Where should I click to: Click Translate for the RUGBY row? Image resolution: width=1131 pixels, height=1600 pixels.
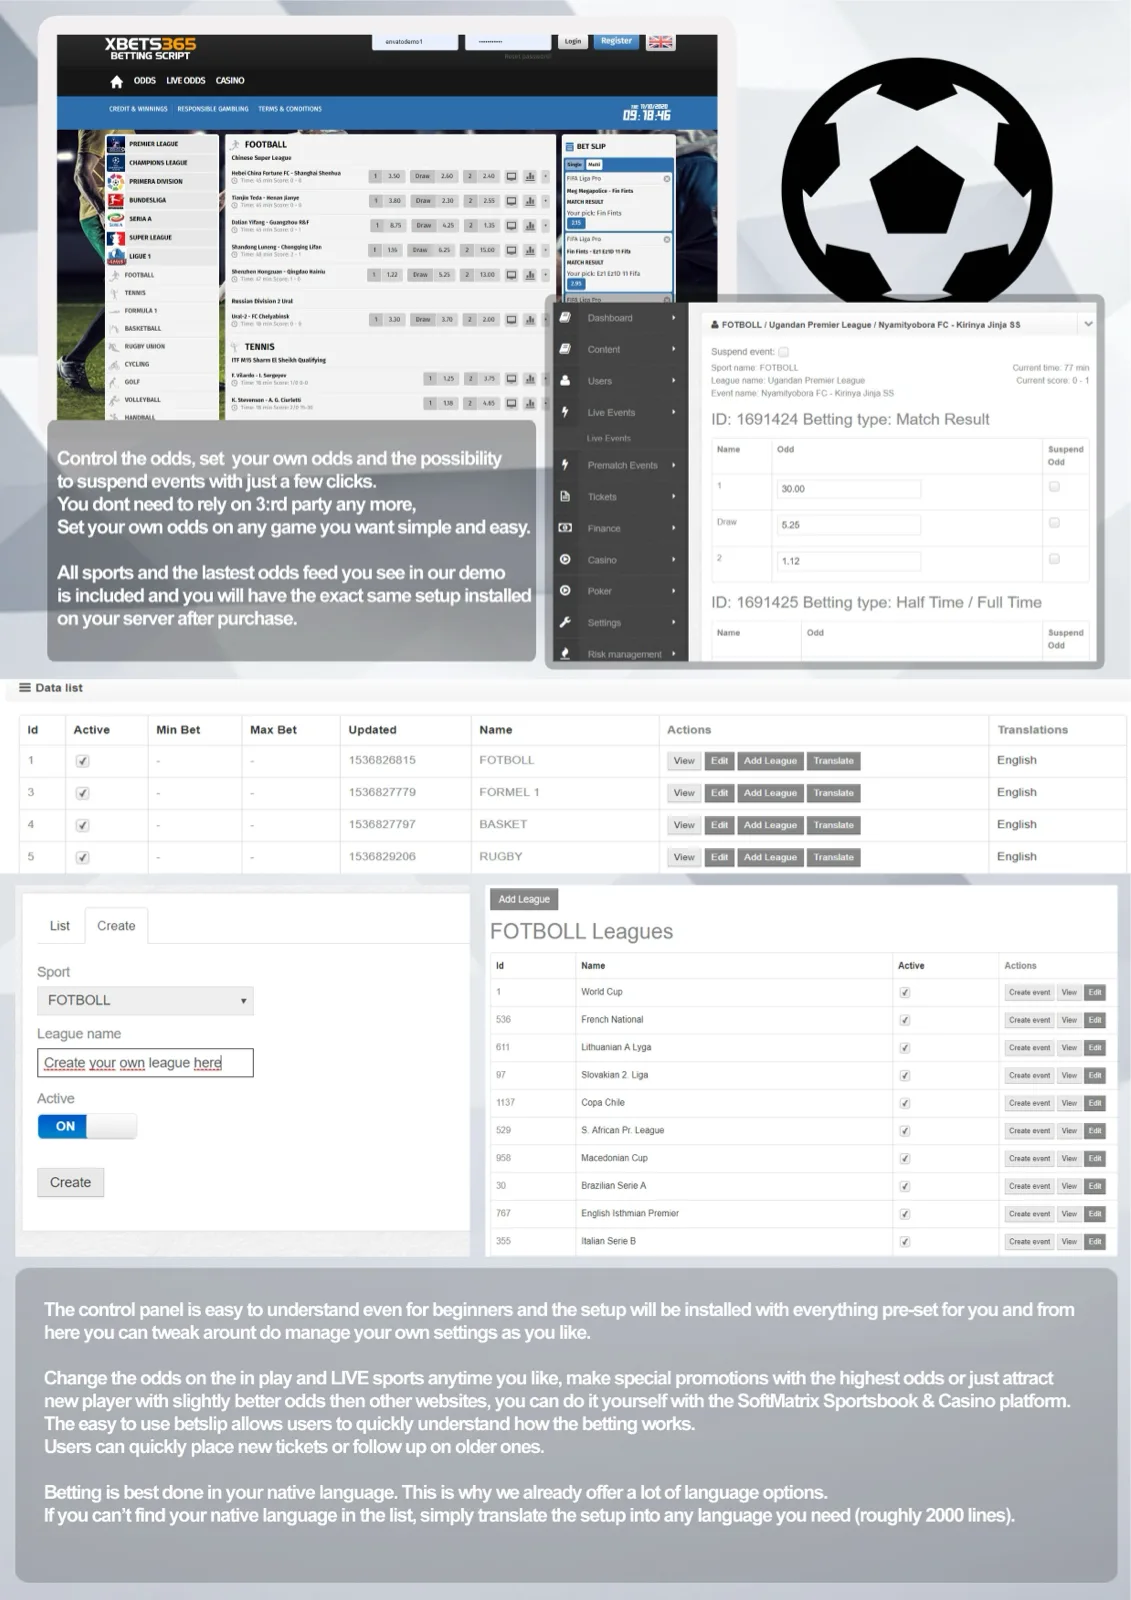point(833,857)
